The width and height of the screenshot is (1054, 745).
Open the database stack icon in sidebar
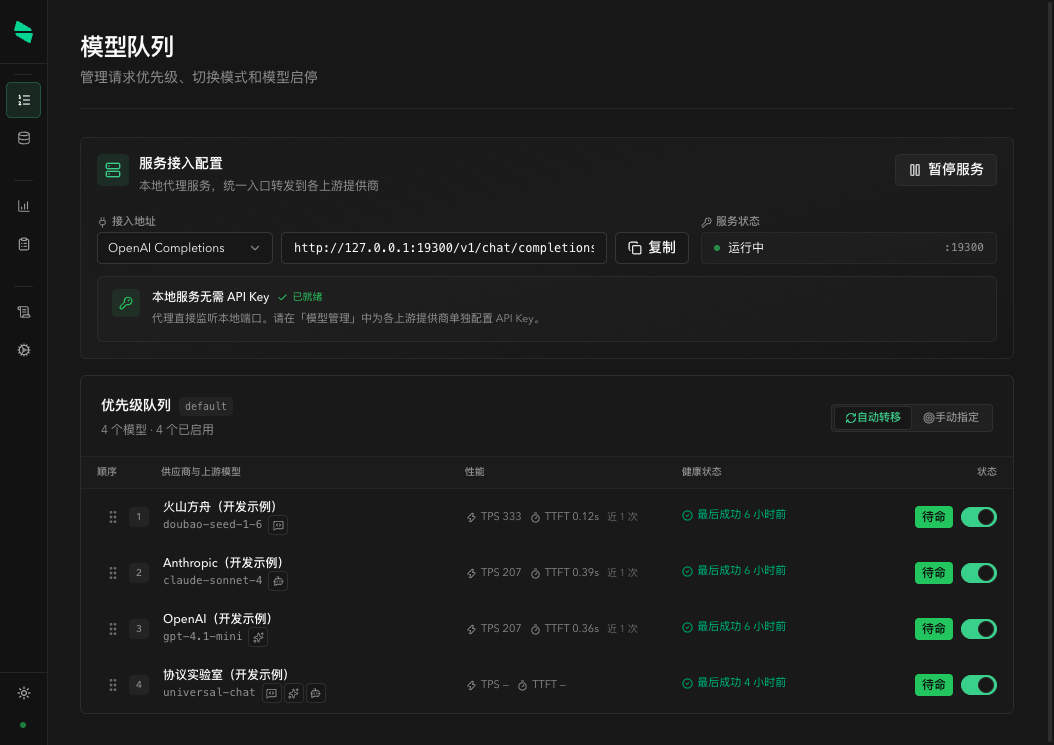[24, 139]
